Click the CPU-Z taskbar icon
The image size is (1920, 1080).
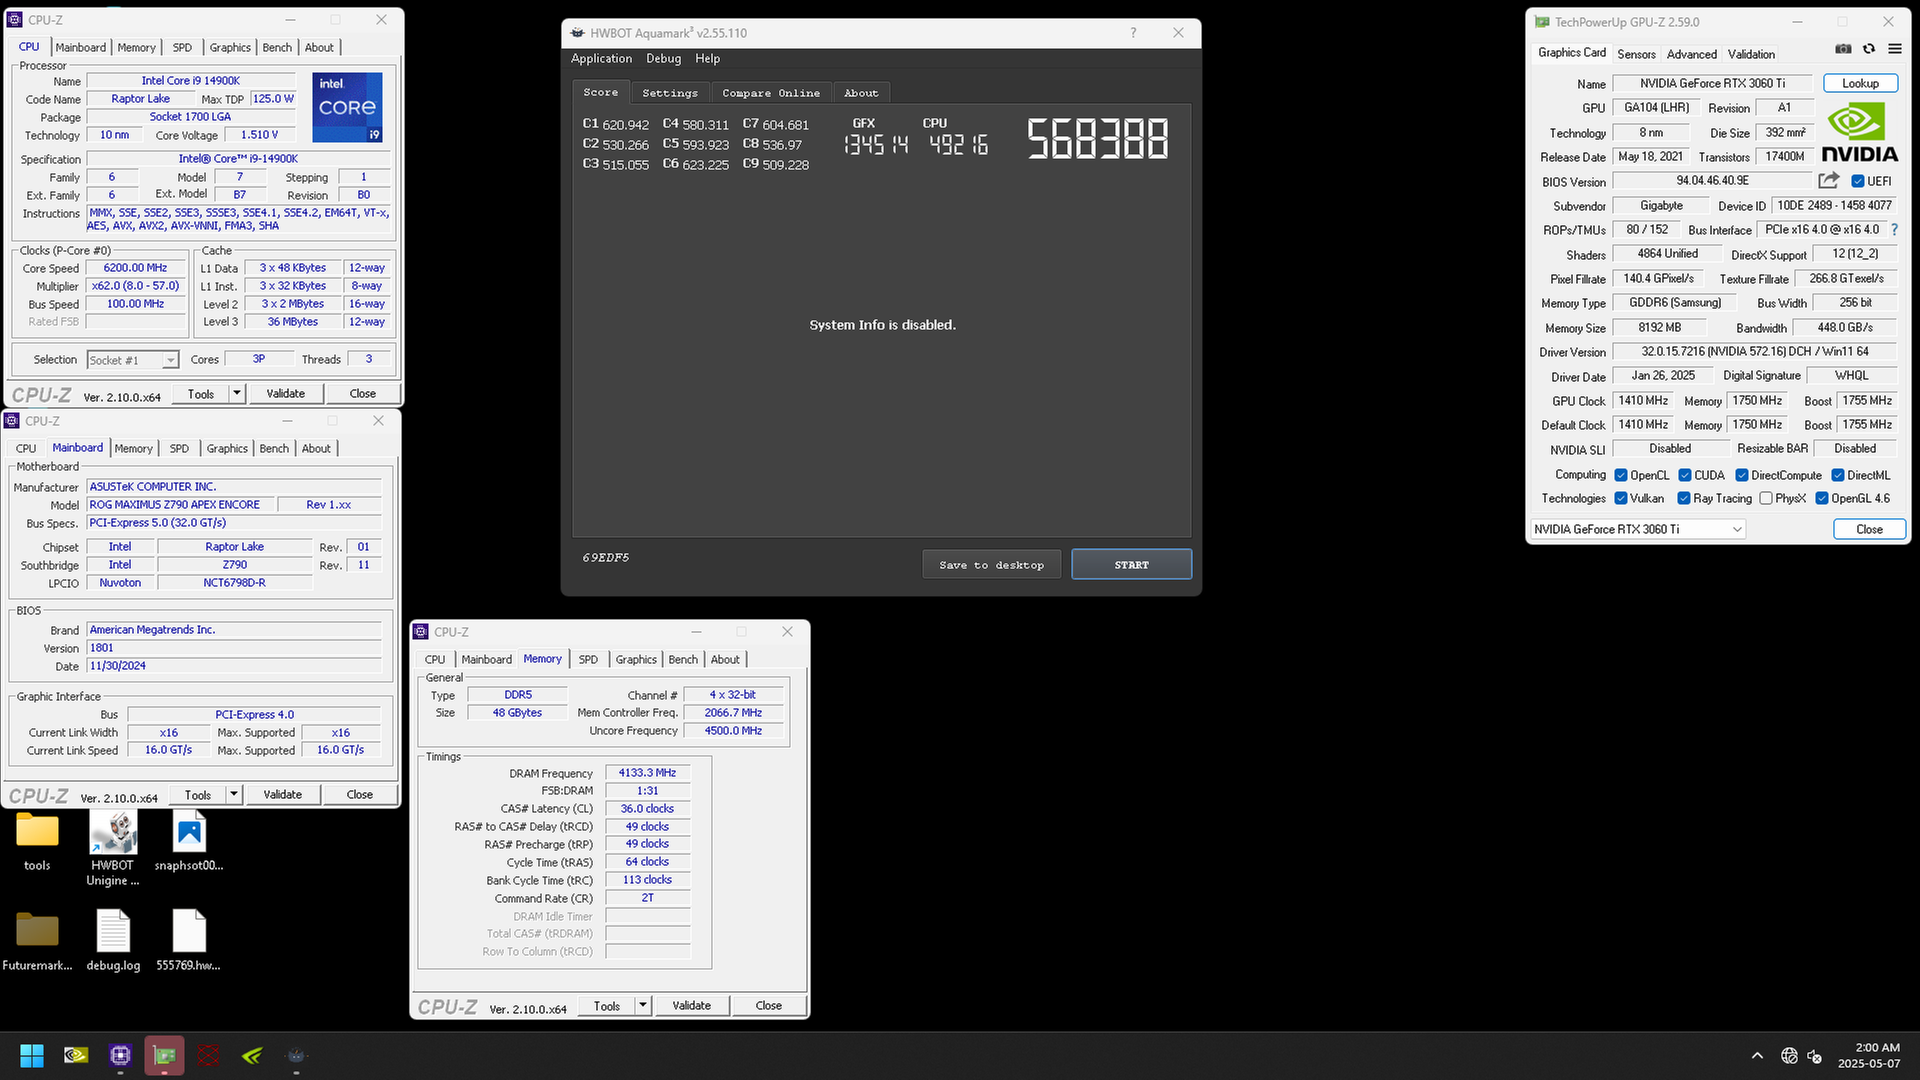[x=120, y=1055]
